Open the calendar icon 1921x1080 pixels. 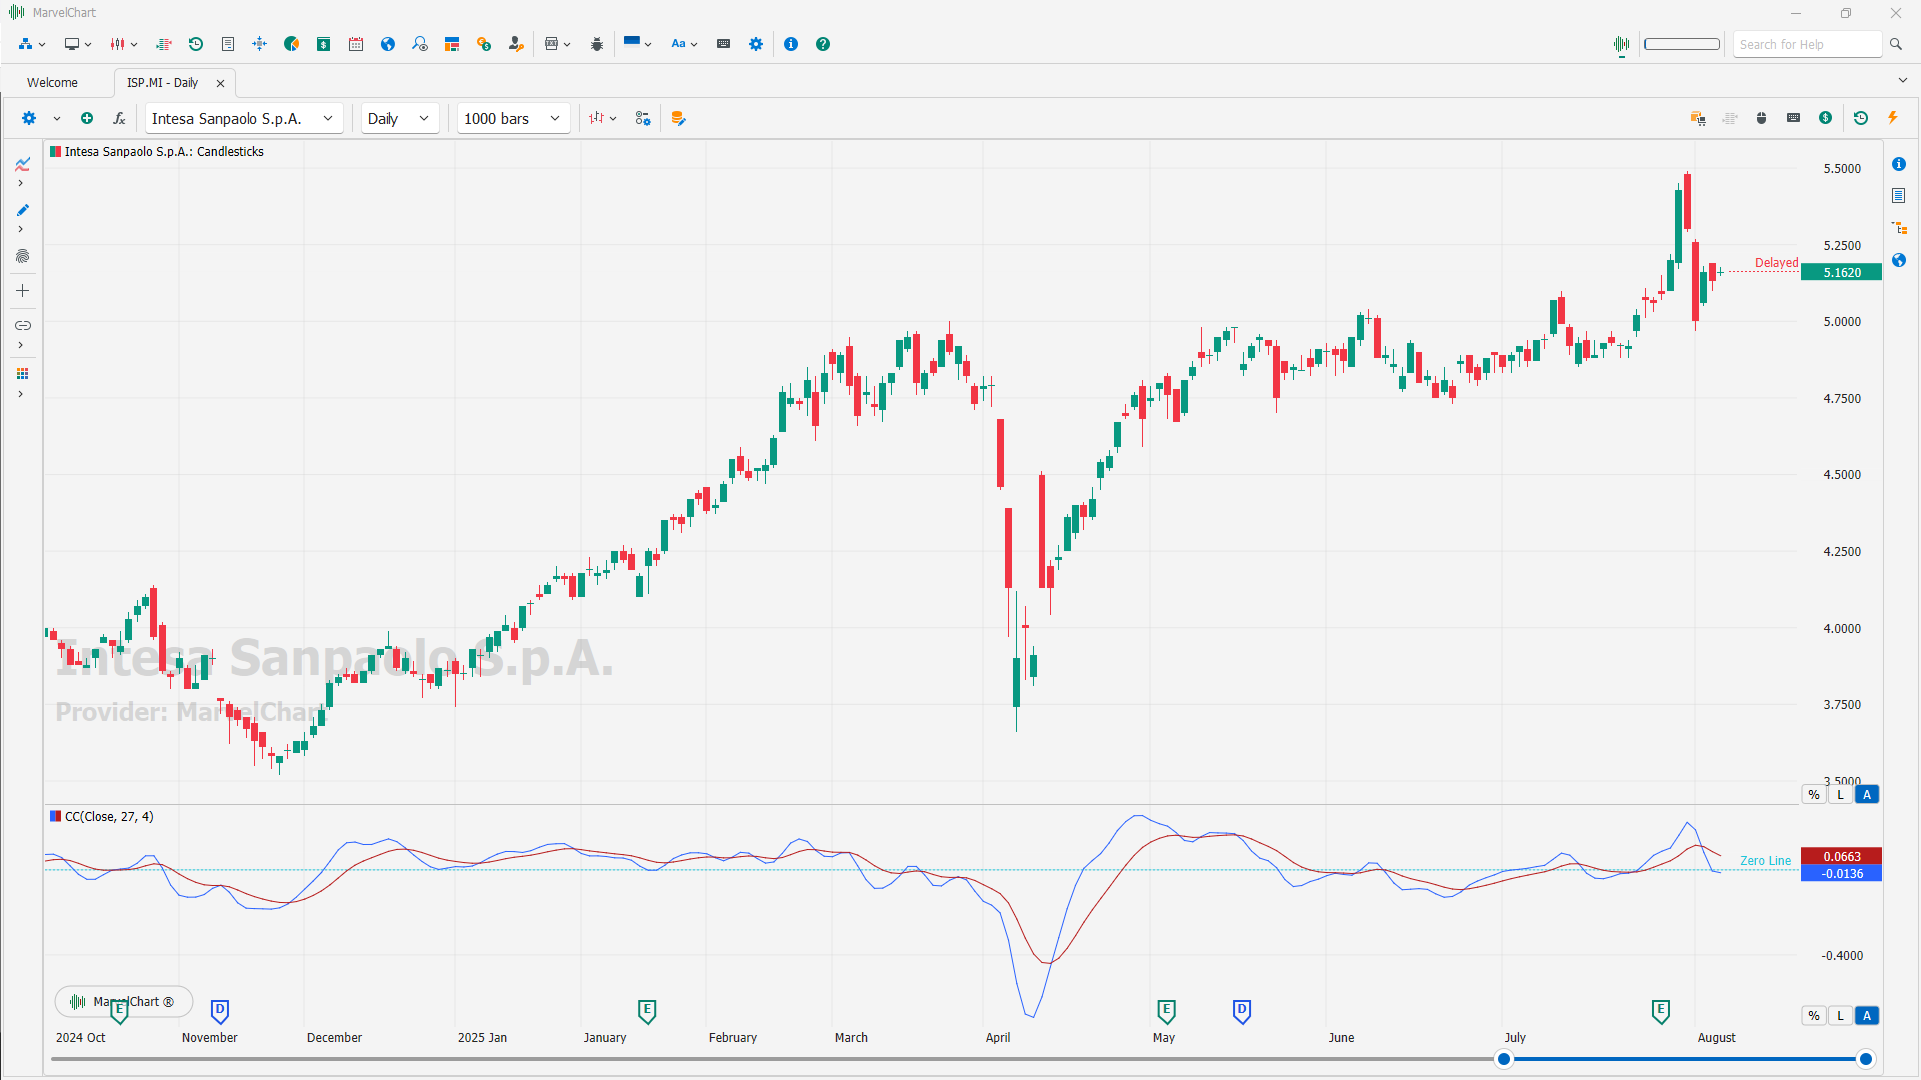[x=356, y=44]
